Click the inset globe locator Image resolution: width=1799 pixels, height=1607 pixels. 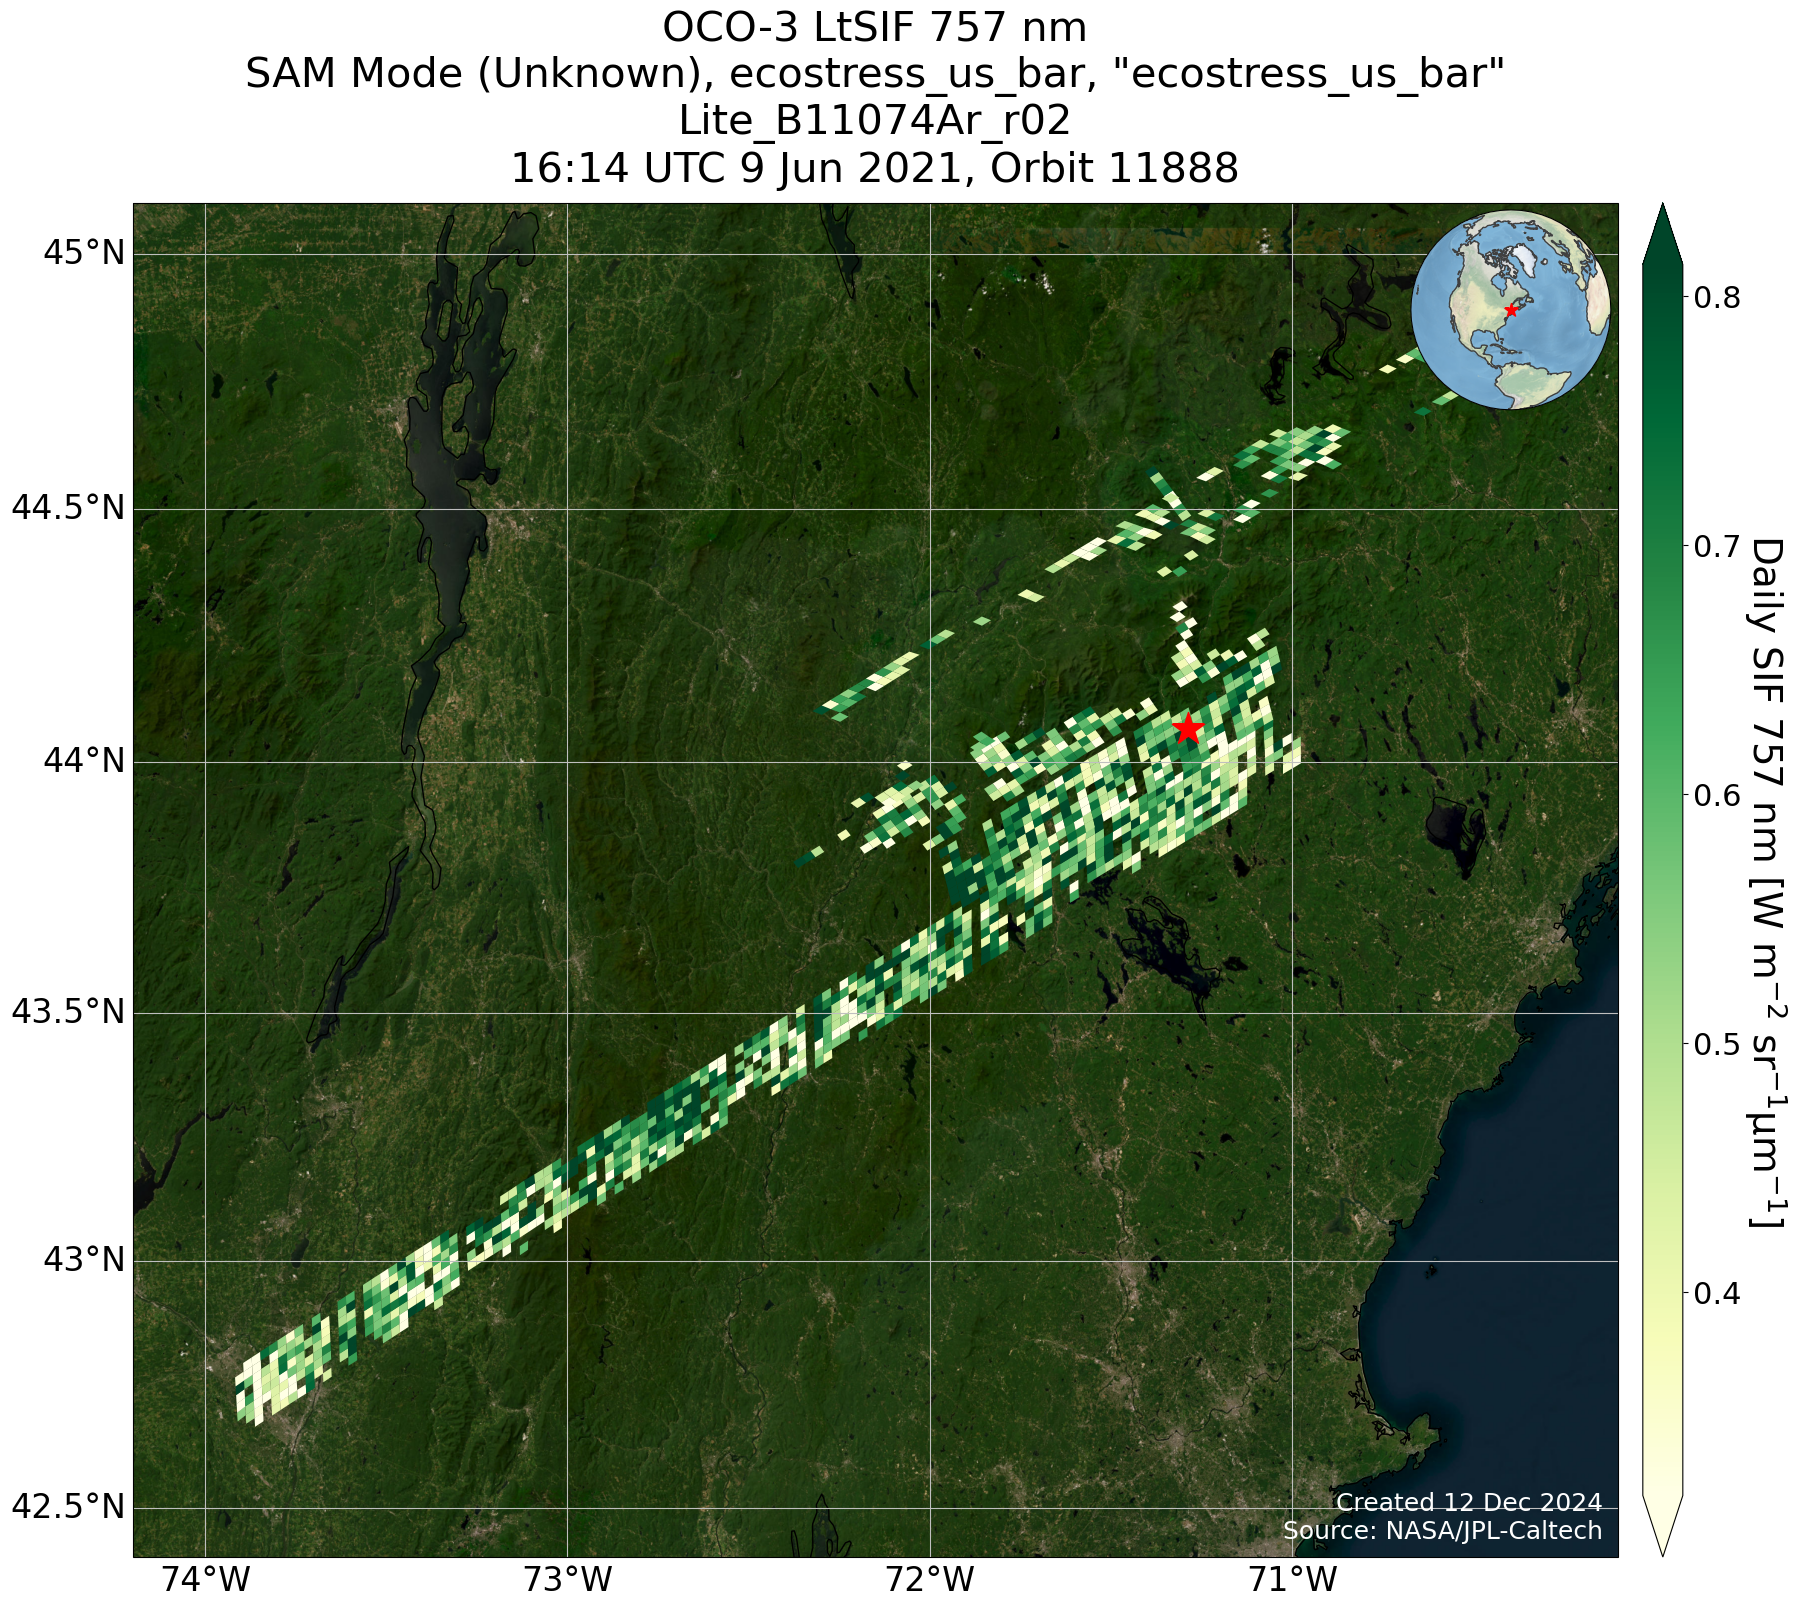1510,309
